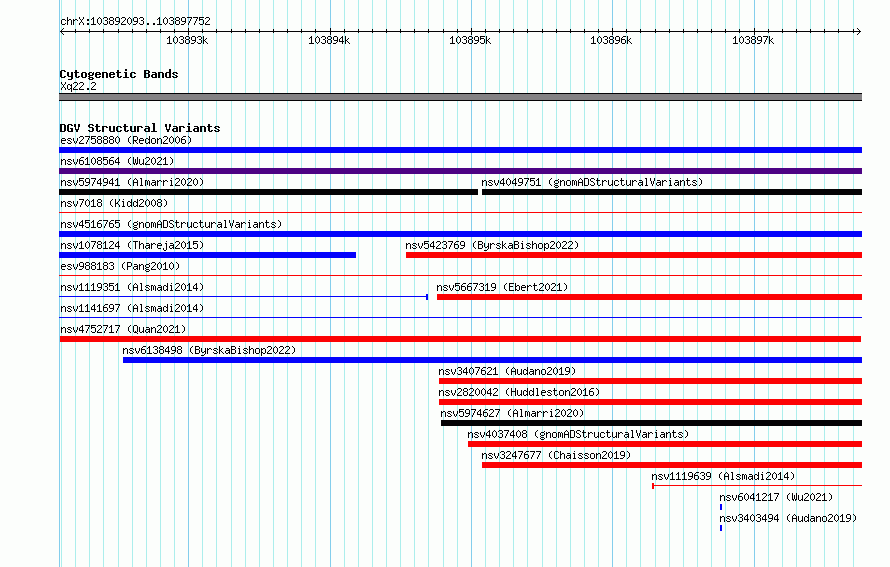Select the gray Xq22.2 cytogenetic band bar
Viewport: 890px width, 567px height.
[460, 97]
